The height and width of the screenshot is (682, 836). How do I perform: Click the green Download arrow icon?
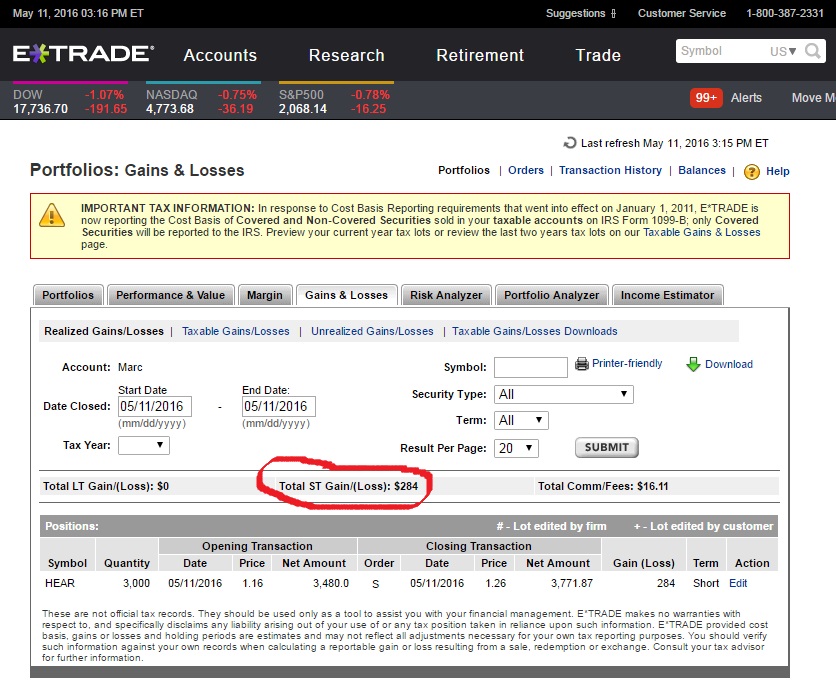tap(693, 364)
